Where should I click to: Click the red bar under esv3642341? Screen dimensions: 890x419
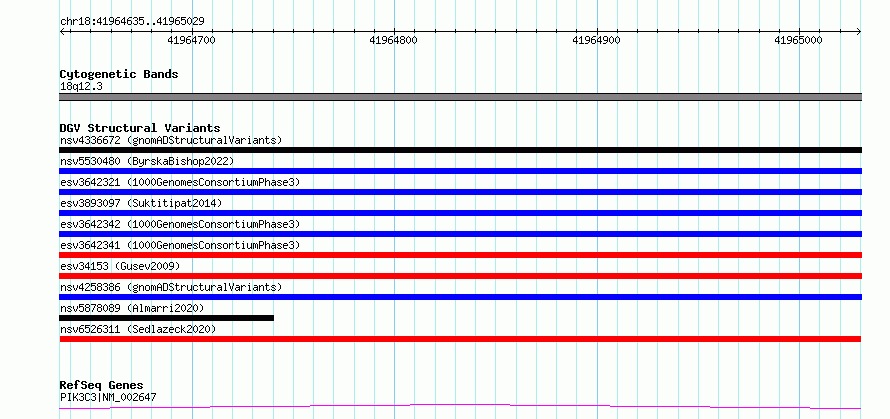[460, 255]
